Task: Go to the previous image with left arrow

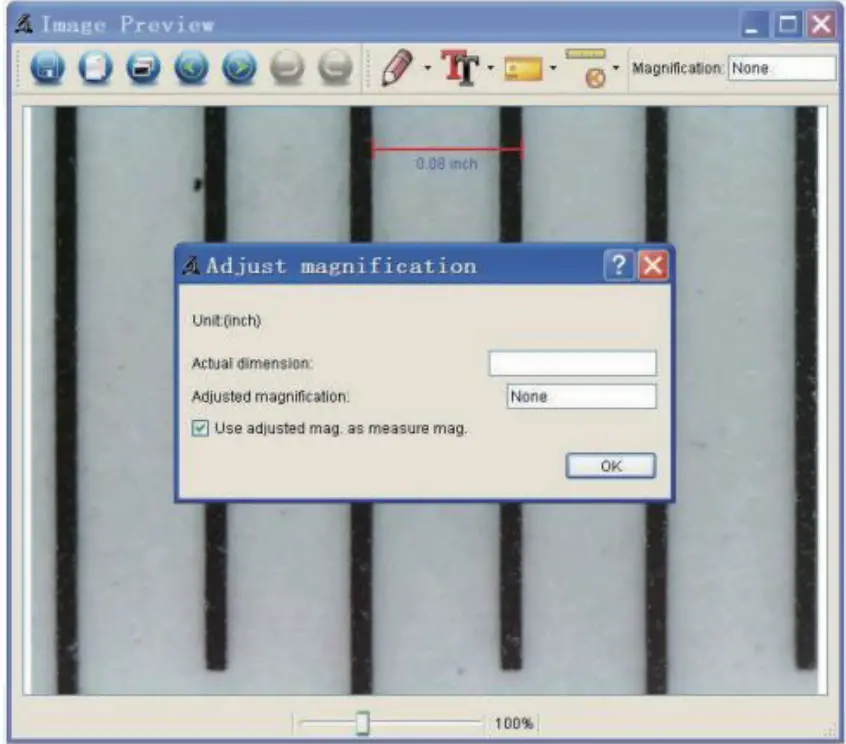Action: click(192, 68)
